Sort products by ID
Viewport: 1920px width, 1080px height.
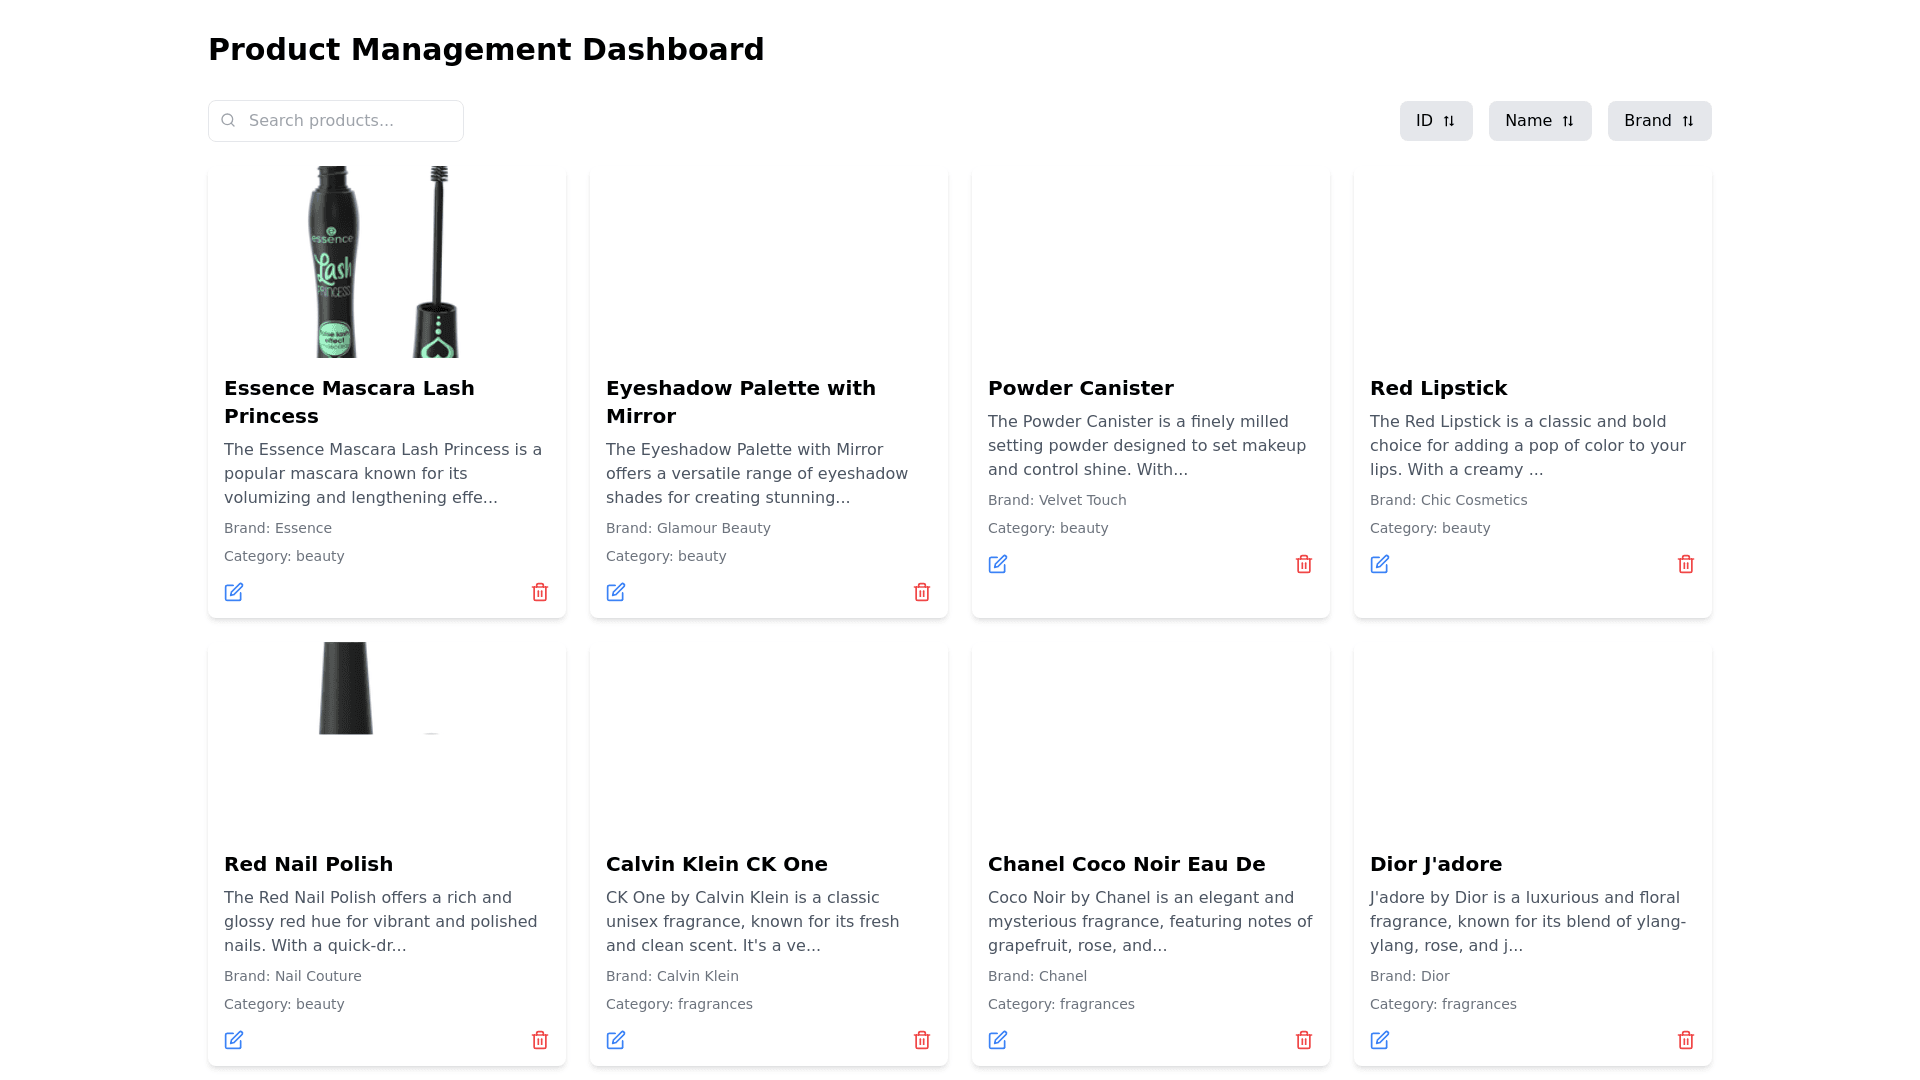click(1436, 121)
